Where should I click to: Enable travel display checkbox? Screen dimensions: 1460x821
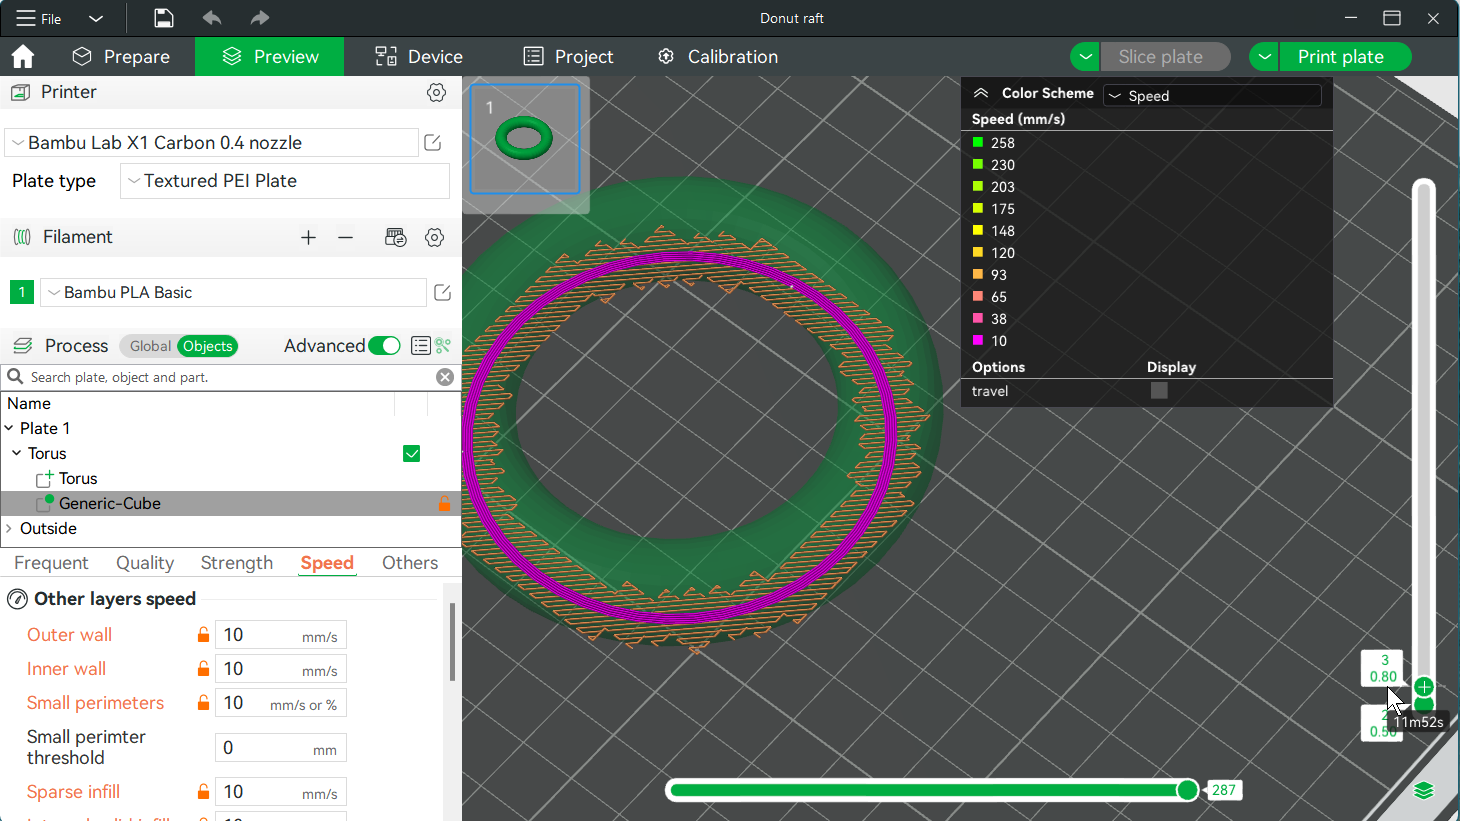pyautogui.click(x=1159, y=391)
